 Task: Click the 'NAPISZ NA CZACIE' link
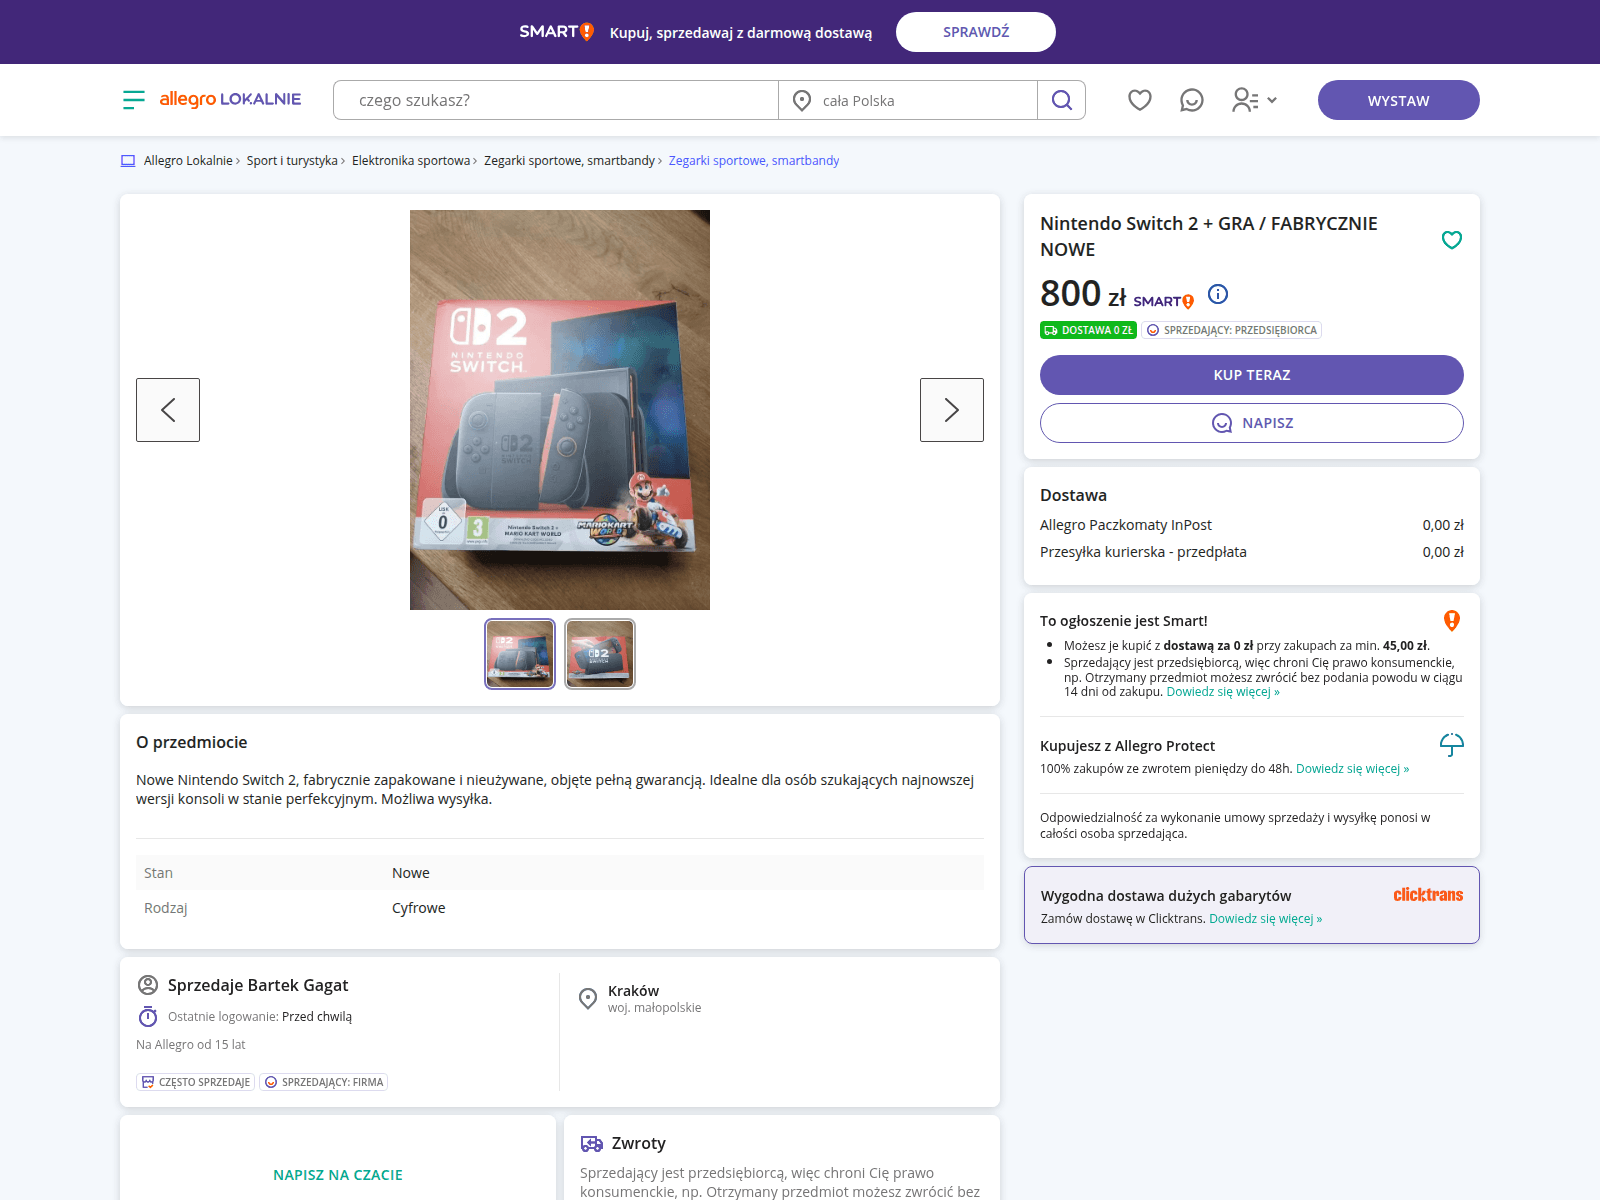pyautogui.click(x=338, y=1175)
